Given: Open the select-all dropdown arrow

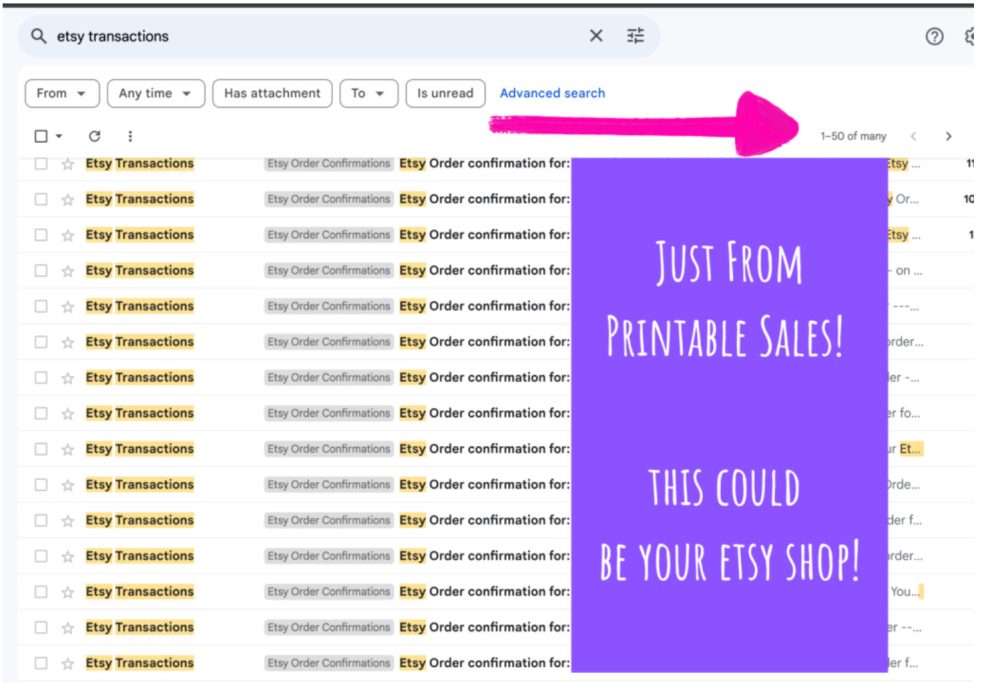Looking at the screenshot, I should point(59,136).
